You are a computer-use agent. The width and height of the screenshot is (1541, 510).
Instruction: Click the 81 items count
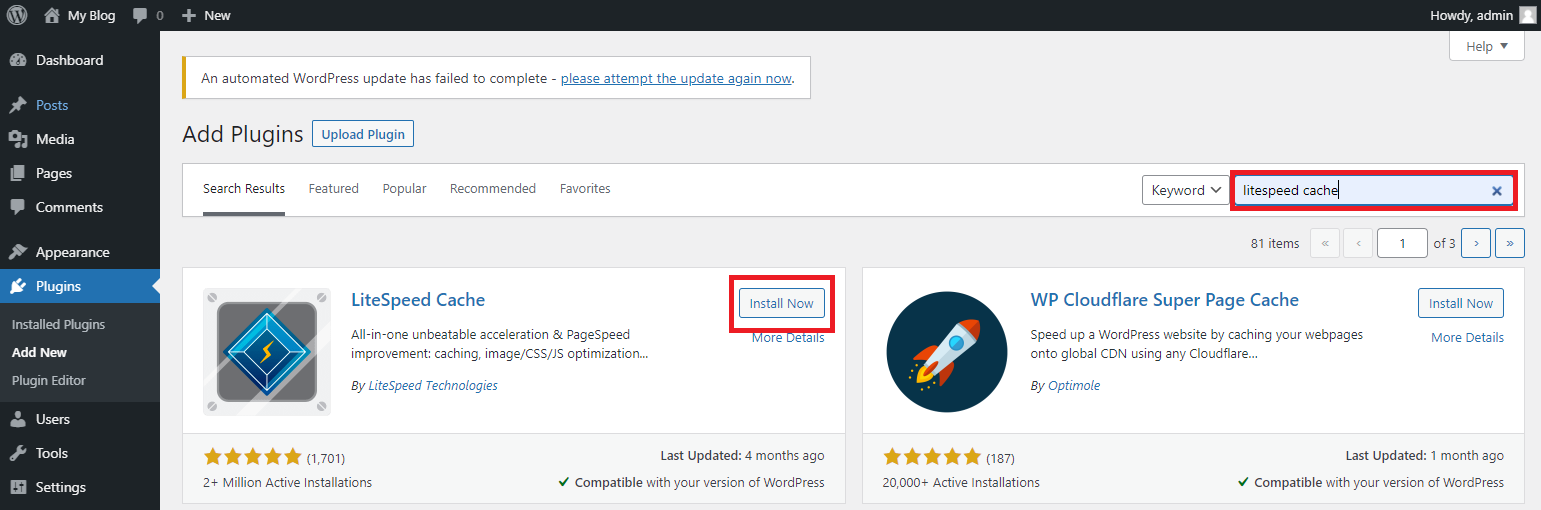pos(1275,243)
